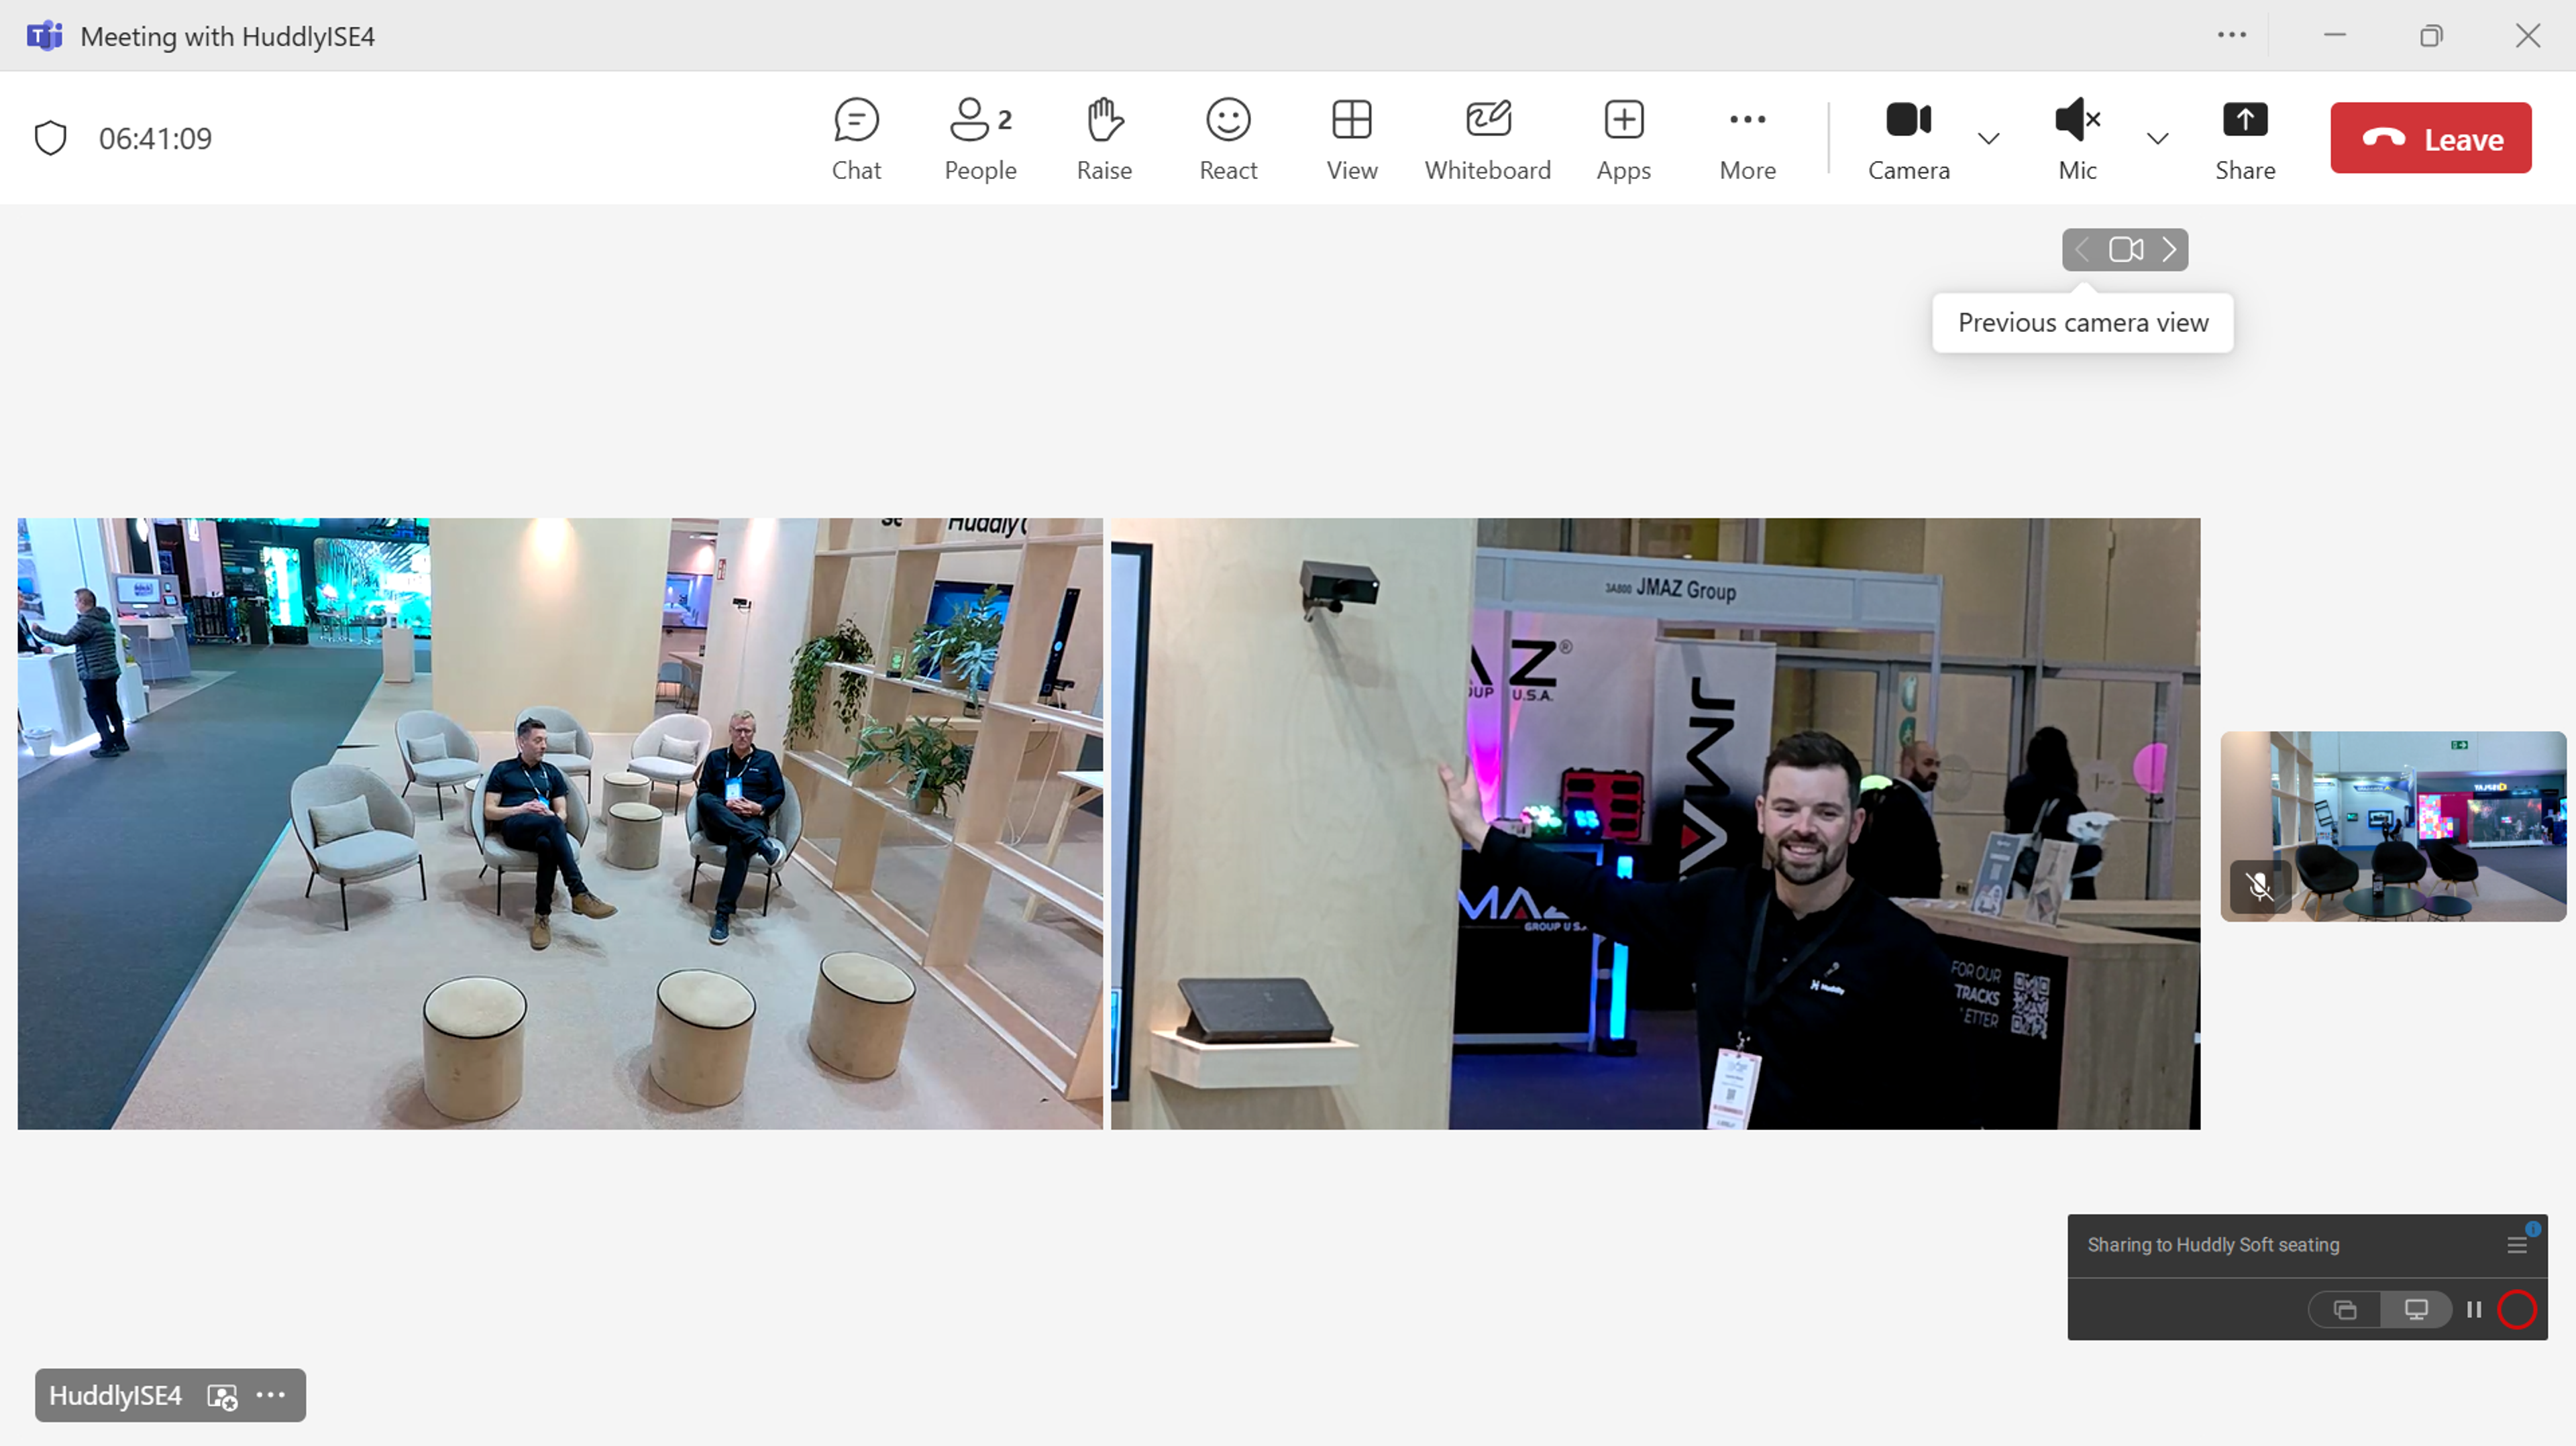Leave the meeting
Viewport: 2576px width, 1446px height.
pos(2430,138)
